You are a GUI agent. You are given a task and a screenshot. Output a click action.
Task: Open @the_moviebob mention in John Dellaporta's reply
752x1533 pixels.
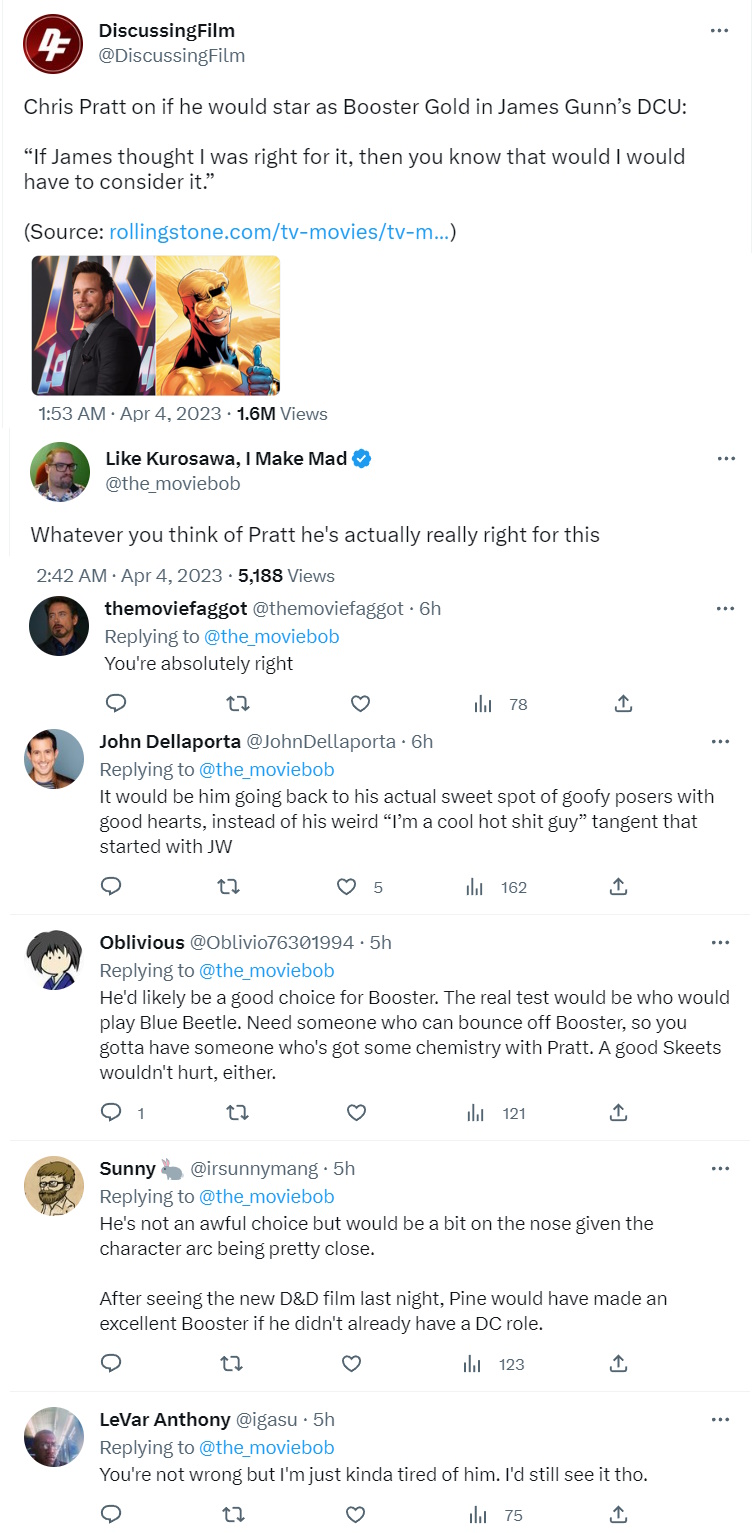tap(267, 770)
